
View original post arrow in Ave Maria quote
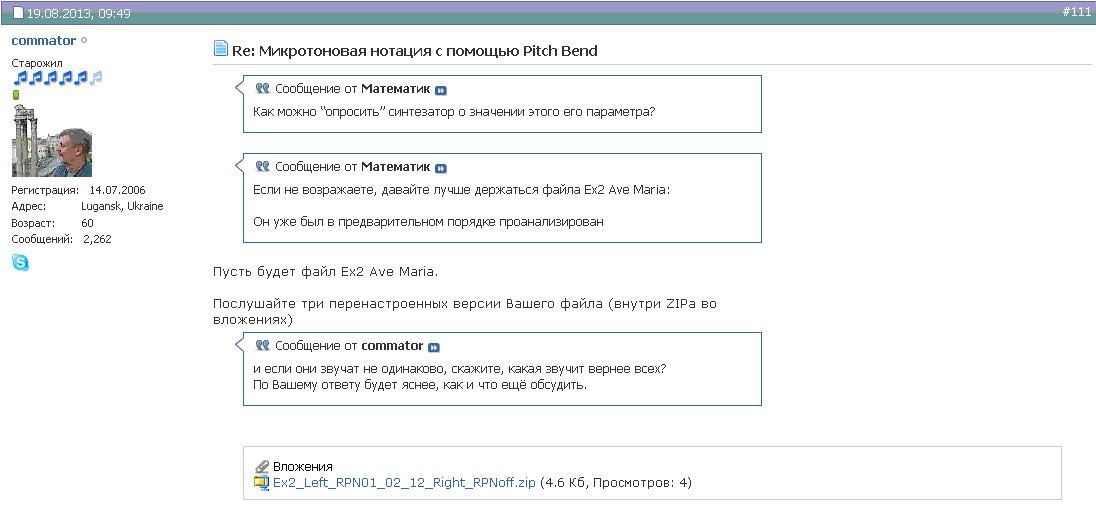[x=441, y=168]
